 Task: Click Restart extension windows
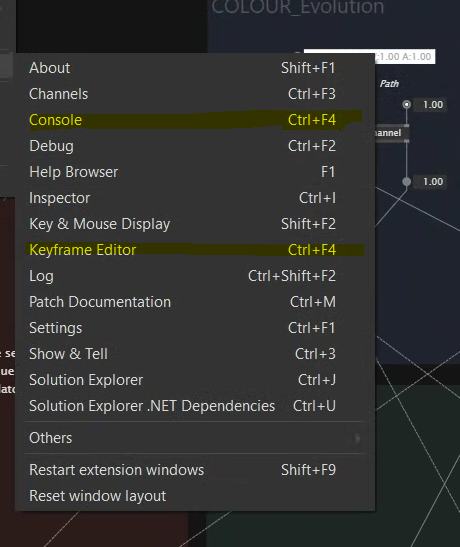[195, 470]
